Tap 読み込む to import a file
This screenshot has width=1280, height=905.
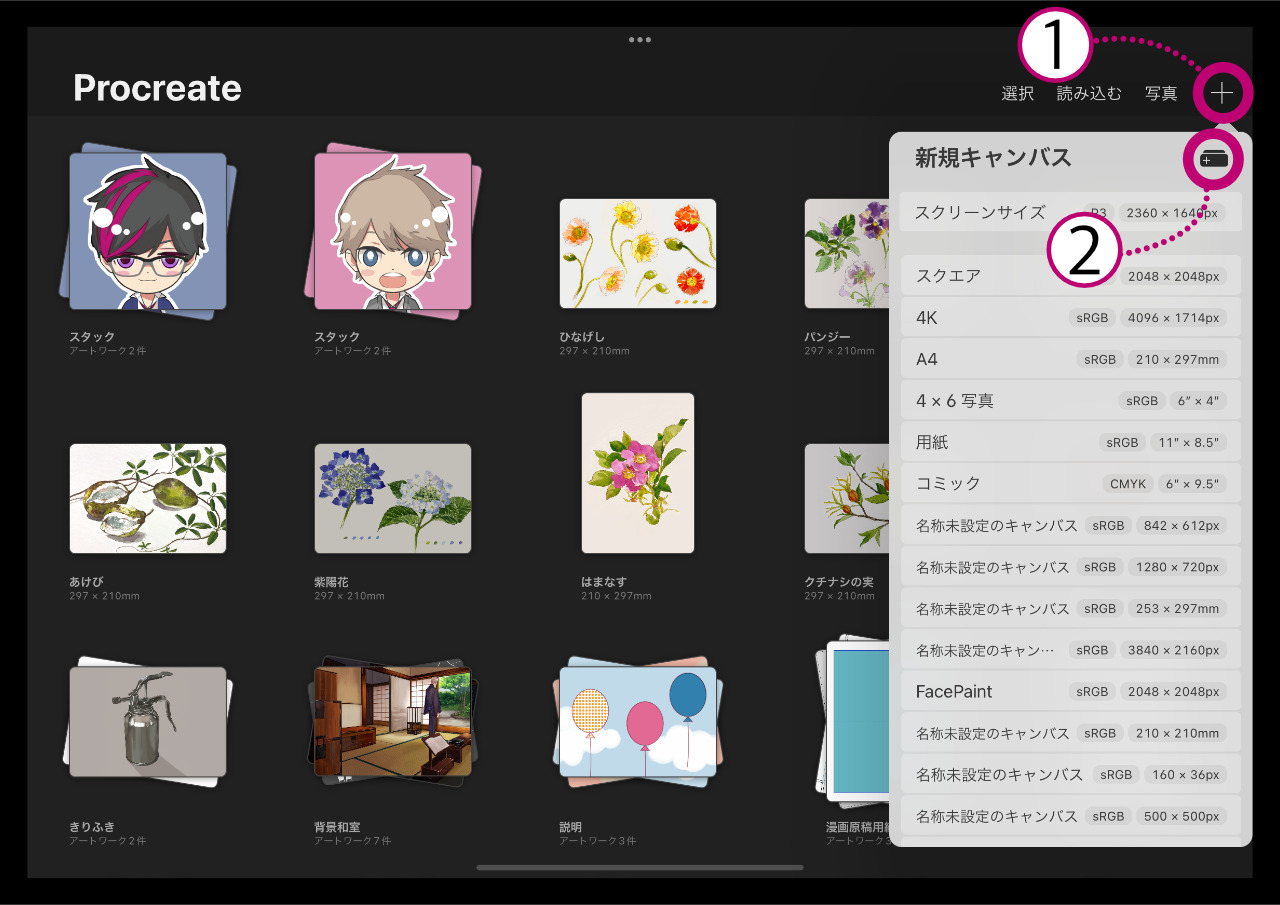click(x=1089, y=93)
